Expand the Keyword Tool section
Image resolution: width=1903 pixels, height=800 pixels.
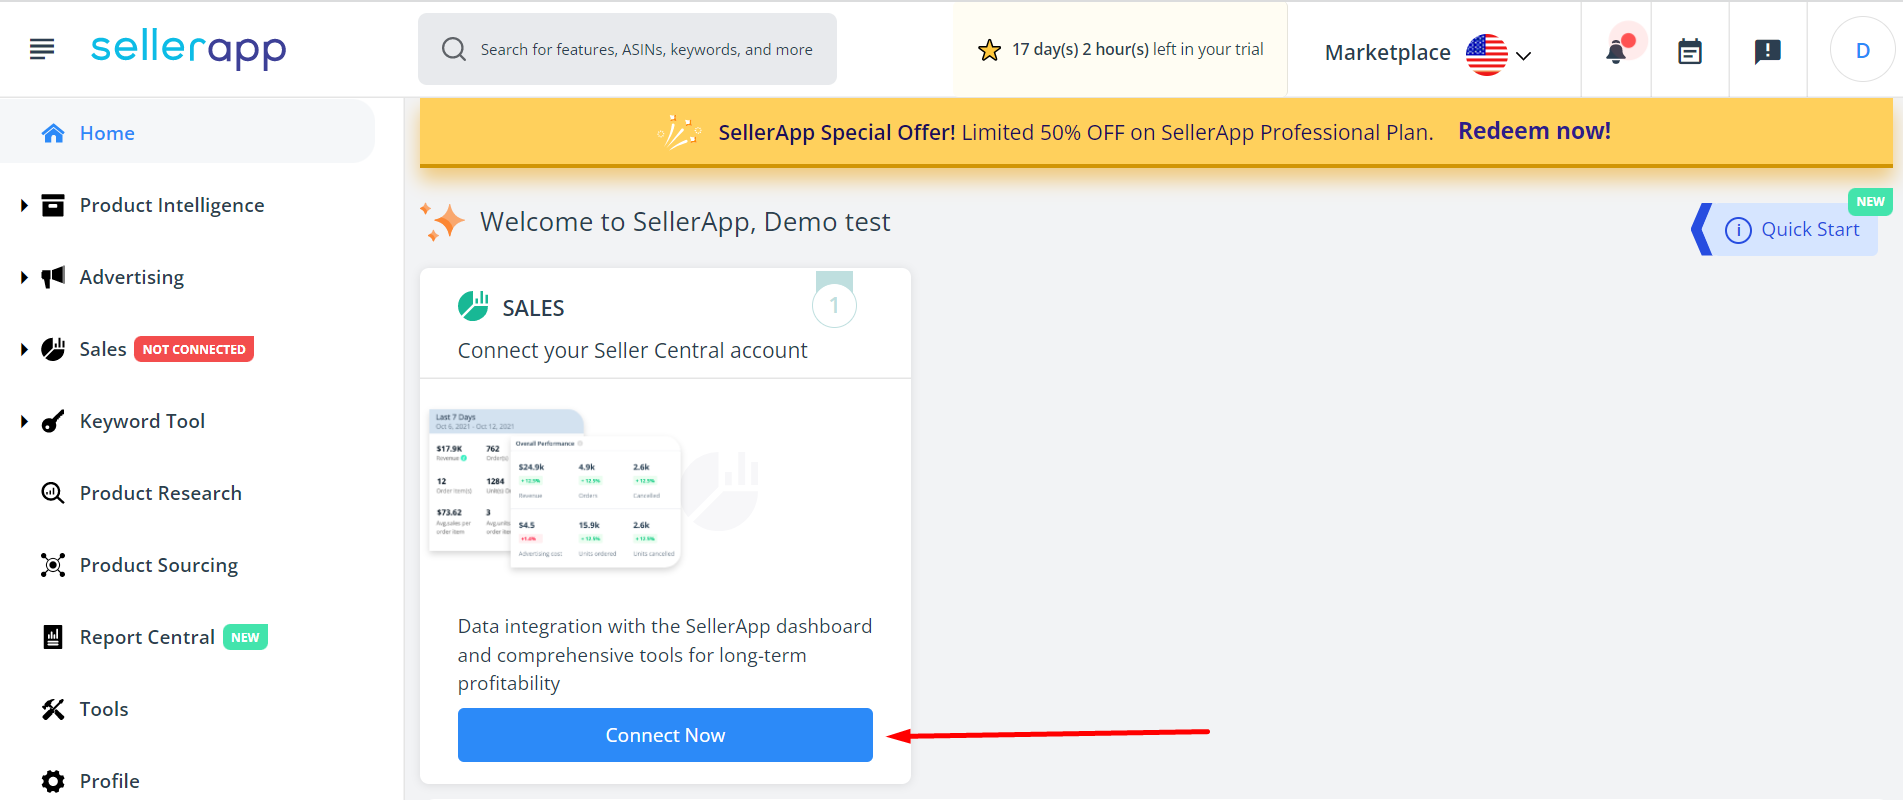pyautogui.click(x=24, y=421)
